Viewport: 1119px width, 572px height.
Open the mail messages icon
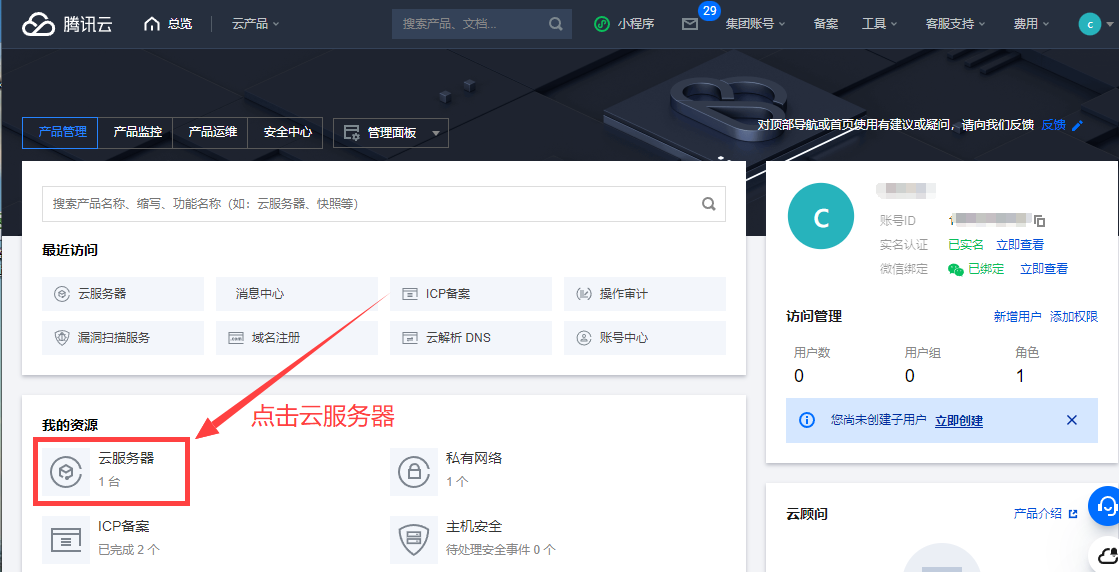(689, 24)
